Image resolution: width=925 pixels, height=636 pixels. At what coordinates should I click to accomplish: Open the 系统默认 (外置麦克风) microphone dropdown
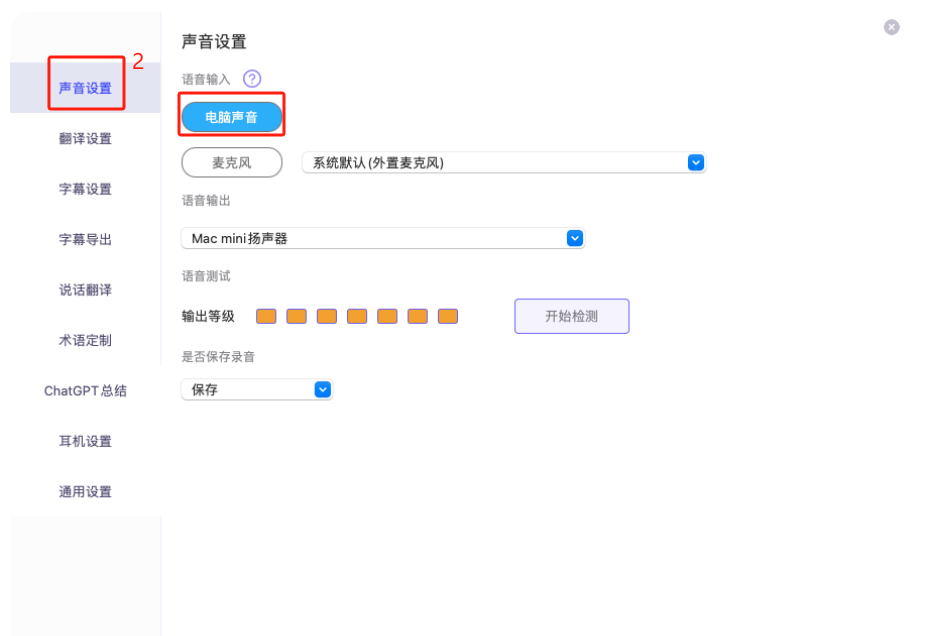click(x=503, y=162)
